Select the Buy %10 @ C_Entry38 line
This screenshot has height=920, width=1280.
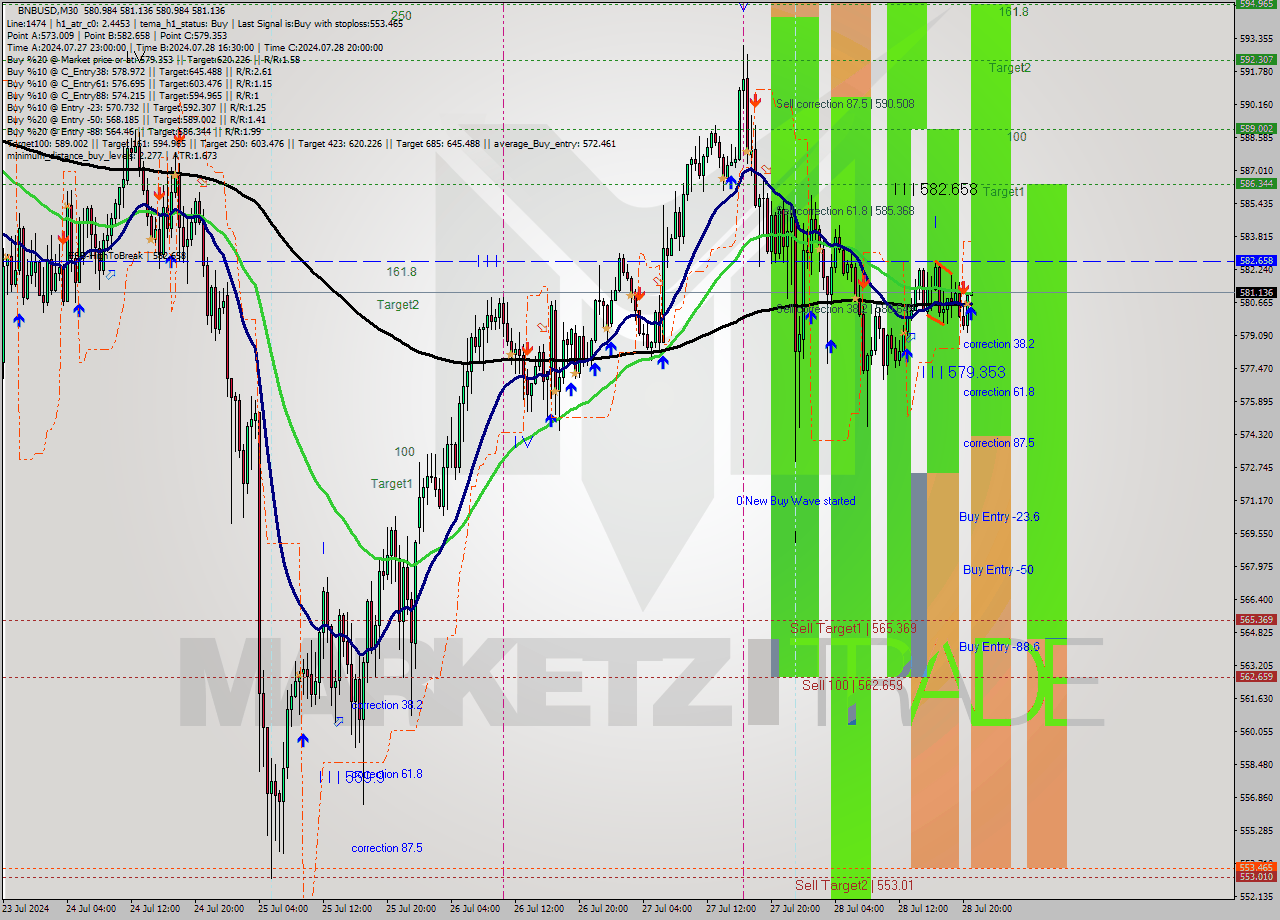click(139, 71)
